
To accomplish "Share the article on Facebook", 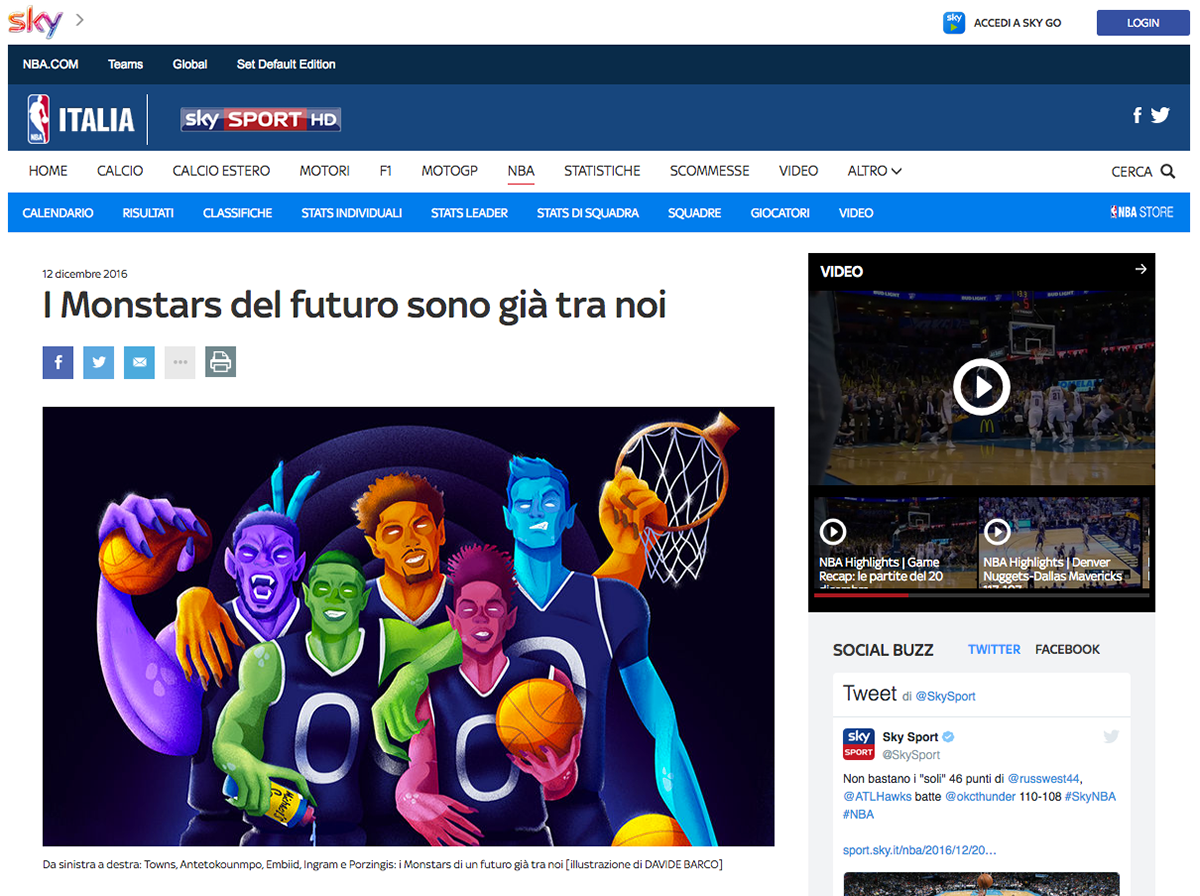I will point(58,363).
